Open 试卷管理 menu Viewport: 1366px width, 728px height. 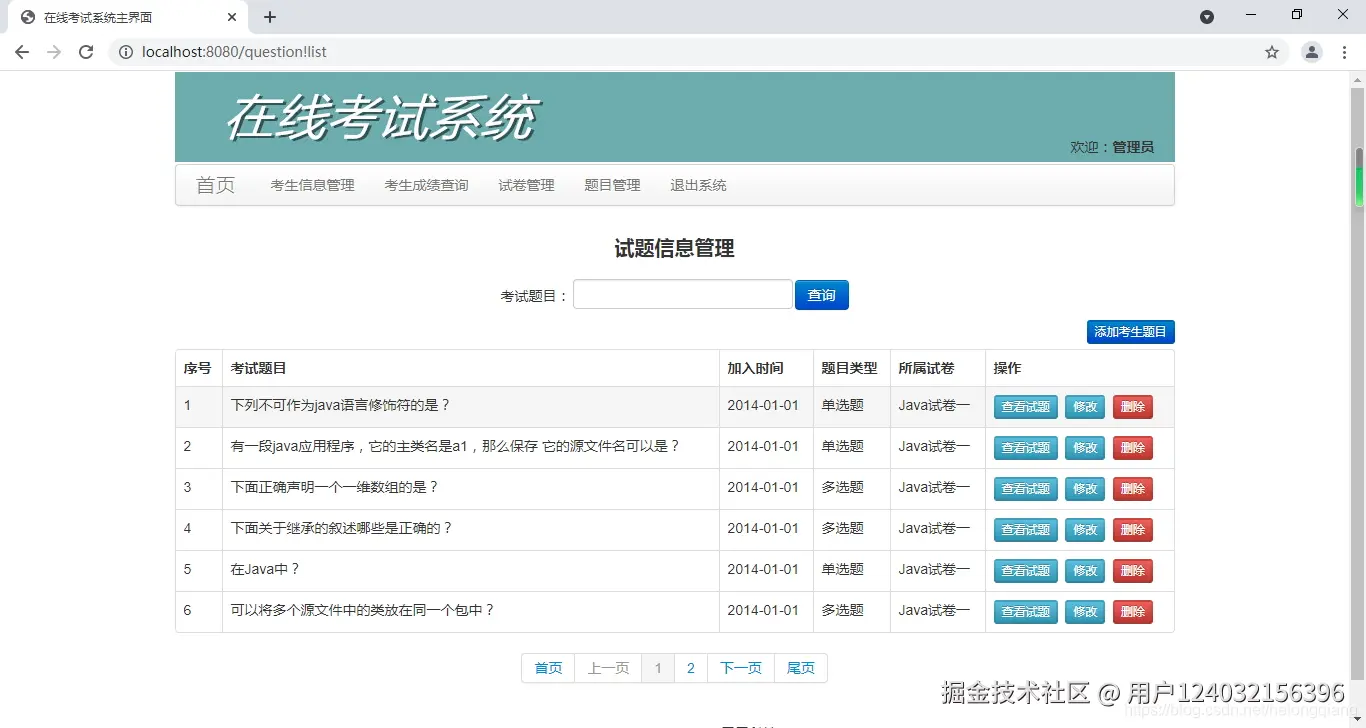(x=526, y=185)
